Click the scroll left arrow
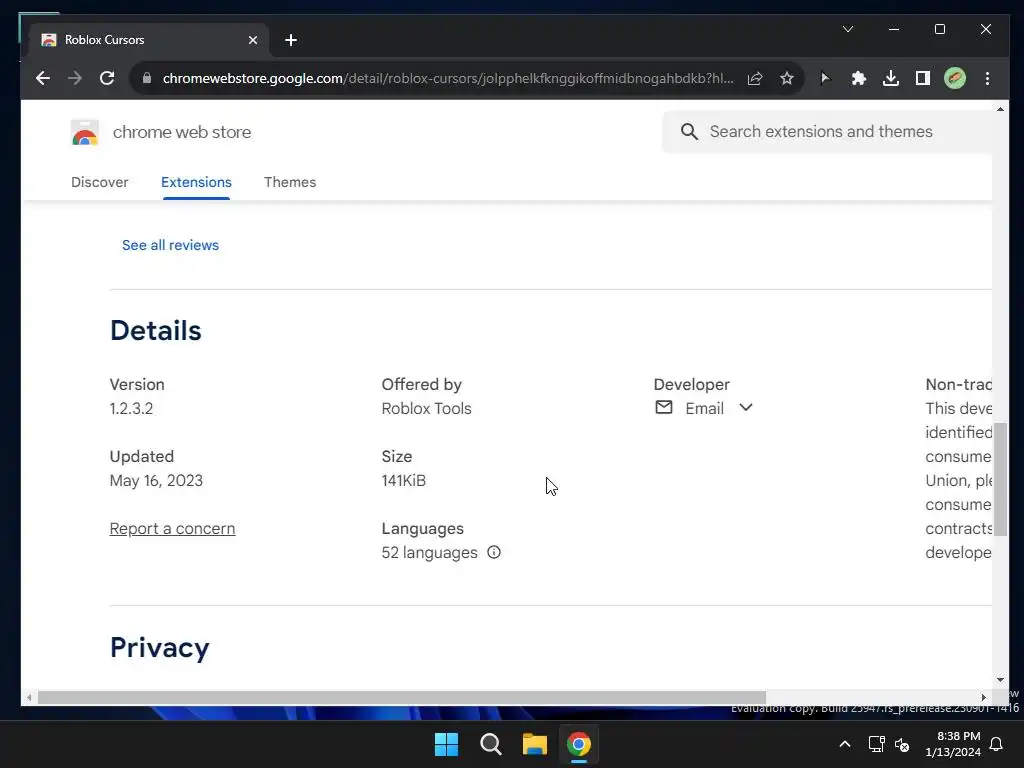Screen dimensions: 1024x768 (29, 697)
